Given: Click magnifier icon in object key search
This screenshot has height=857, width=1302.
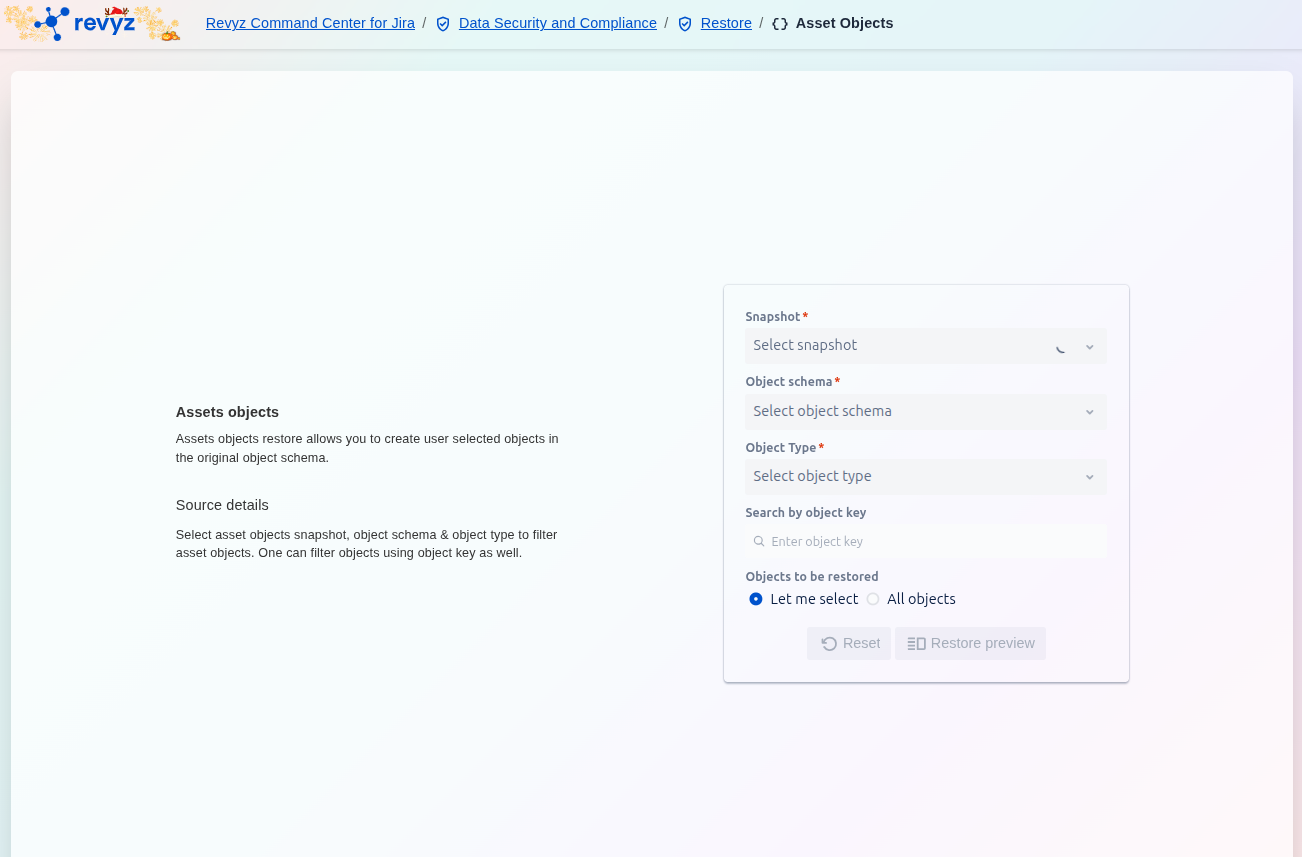Looking at the screenshot, I should tap(759, 541).
